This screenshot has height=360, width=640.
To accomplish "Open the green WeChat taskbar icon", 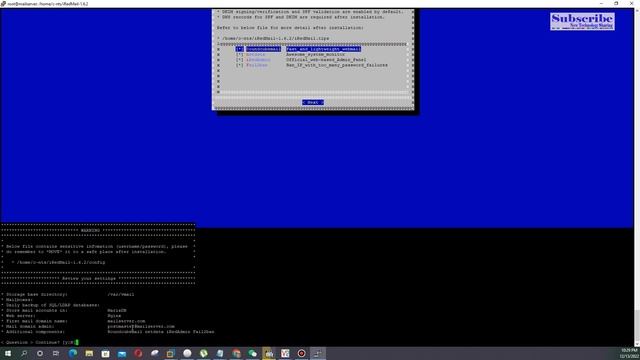I will [x=253, y=353].
